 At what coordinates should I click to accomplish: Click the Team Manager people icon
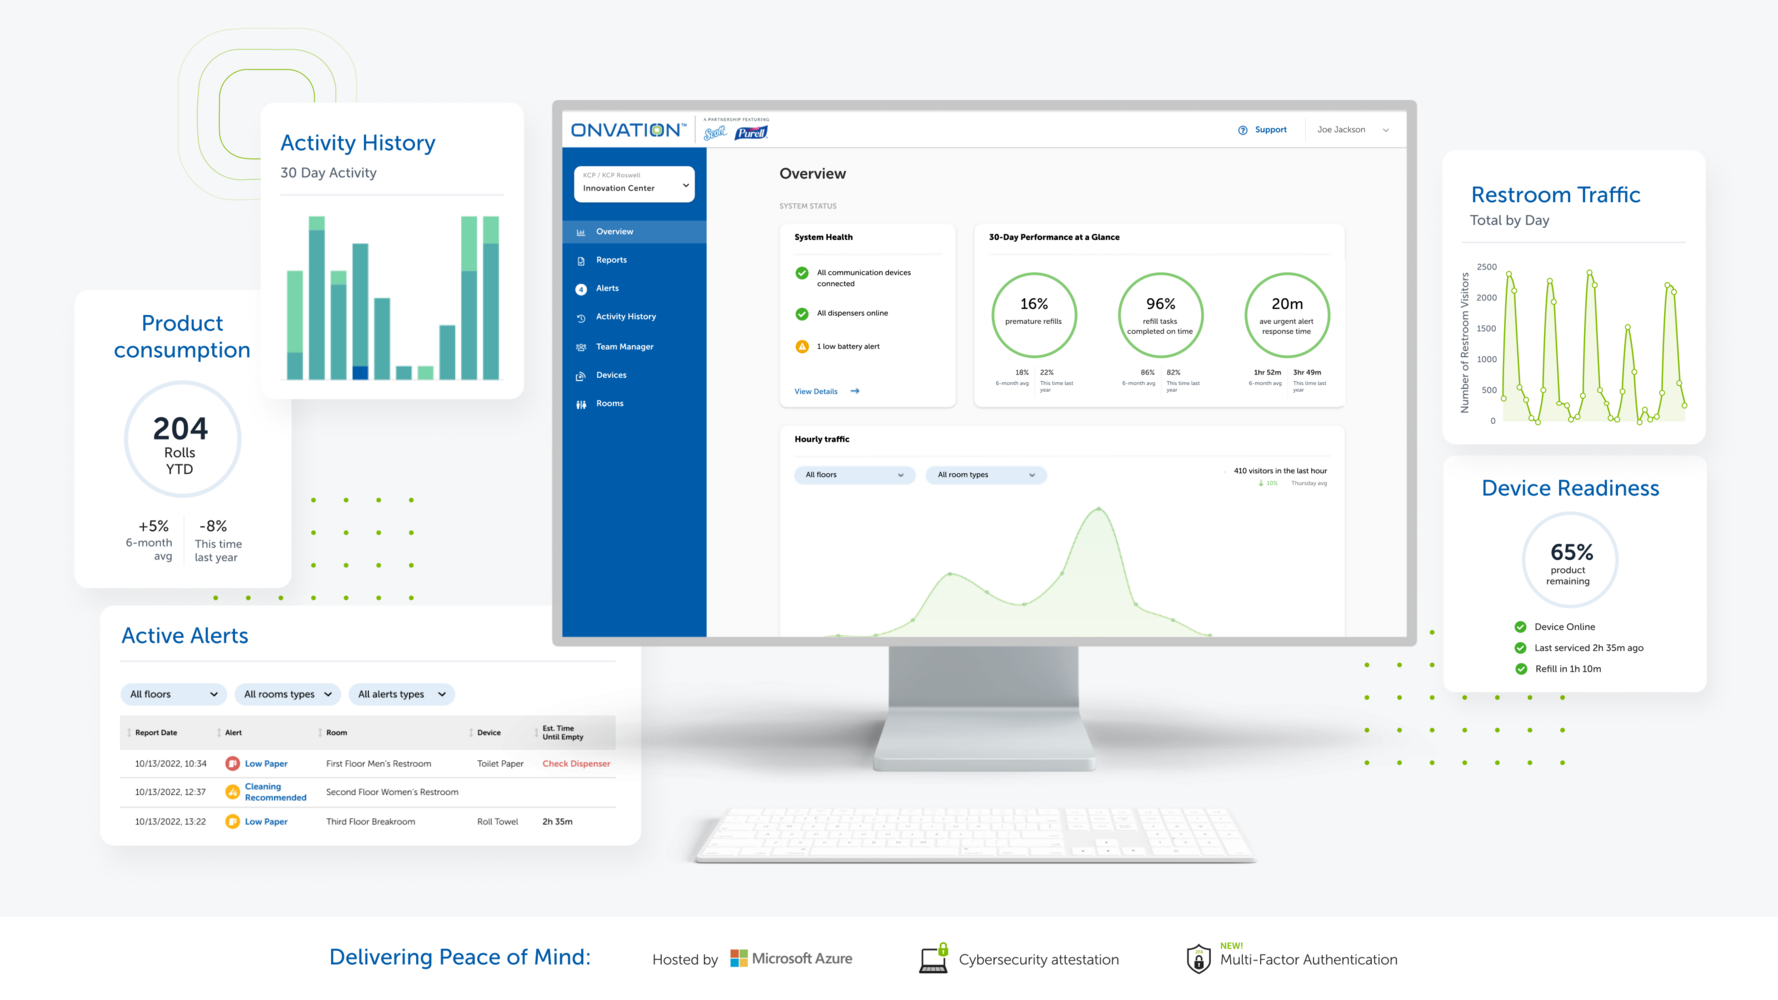click(x=581, y=347)
